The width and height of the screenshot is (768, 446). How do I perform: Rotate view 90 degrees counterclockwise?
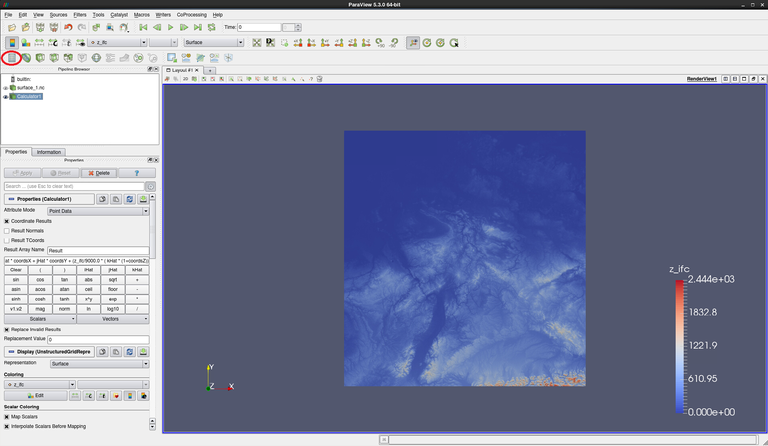(x=393, y=43)
